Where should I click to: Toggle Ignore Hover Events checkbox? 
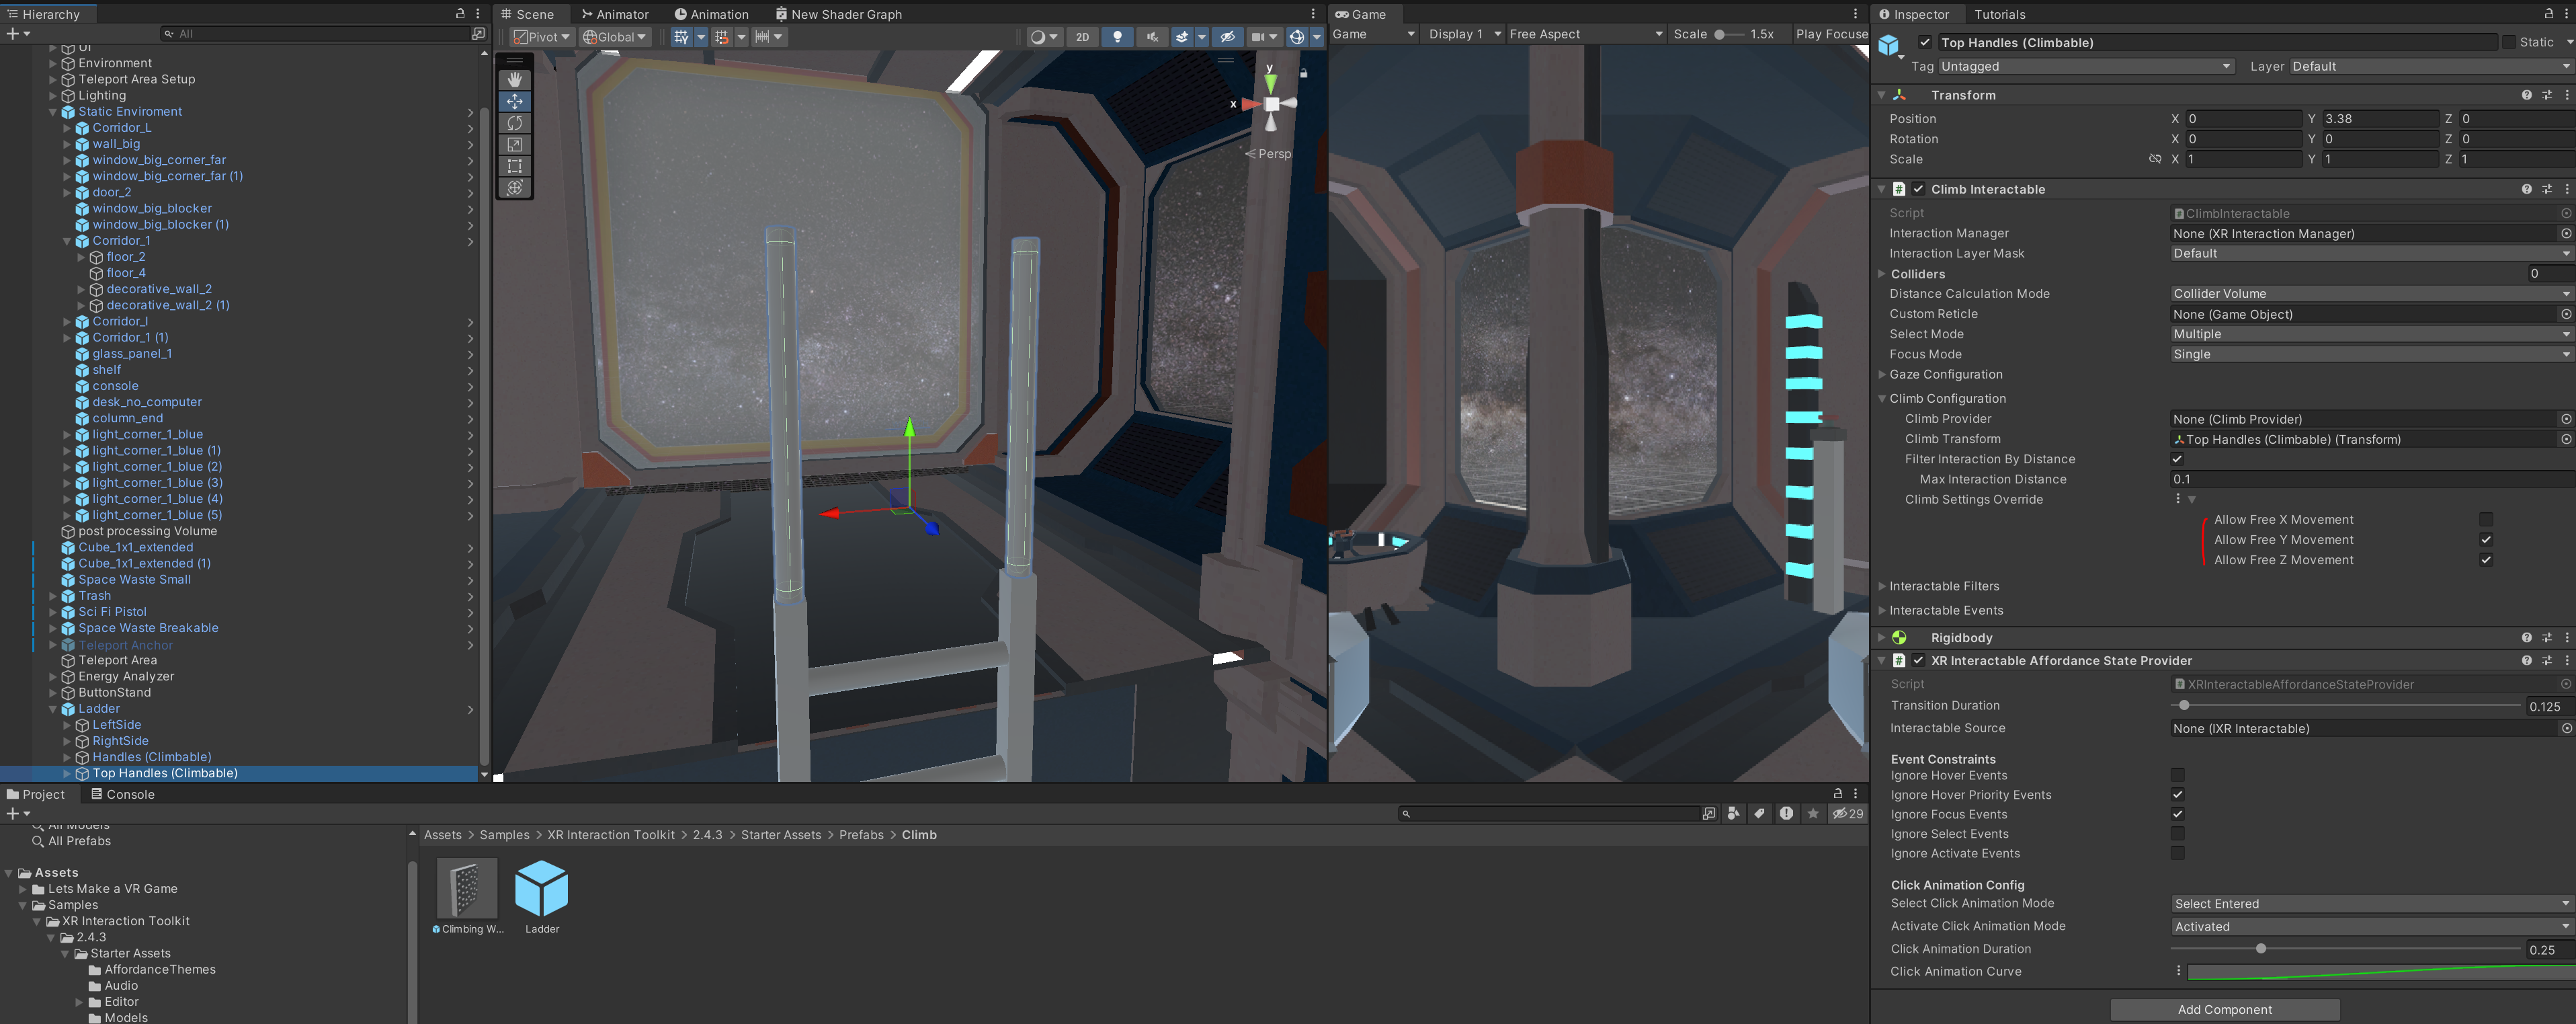[2177, 775]
